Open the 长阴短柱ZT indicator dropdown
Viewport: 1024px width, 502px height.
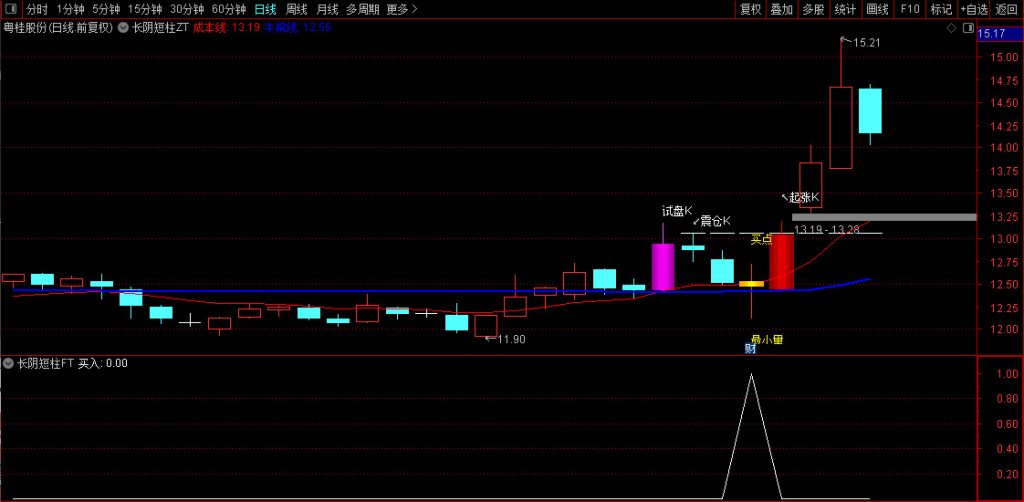[124, 28]
